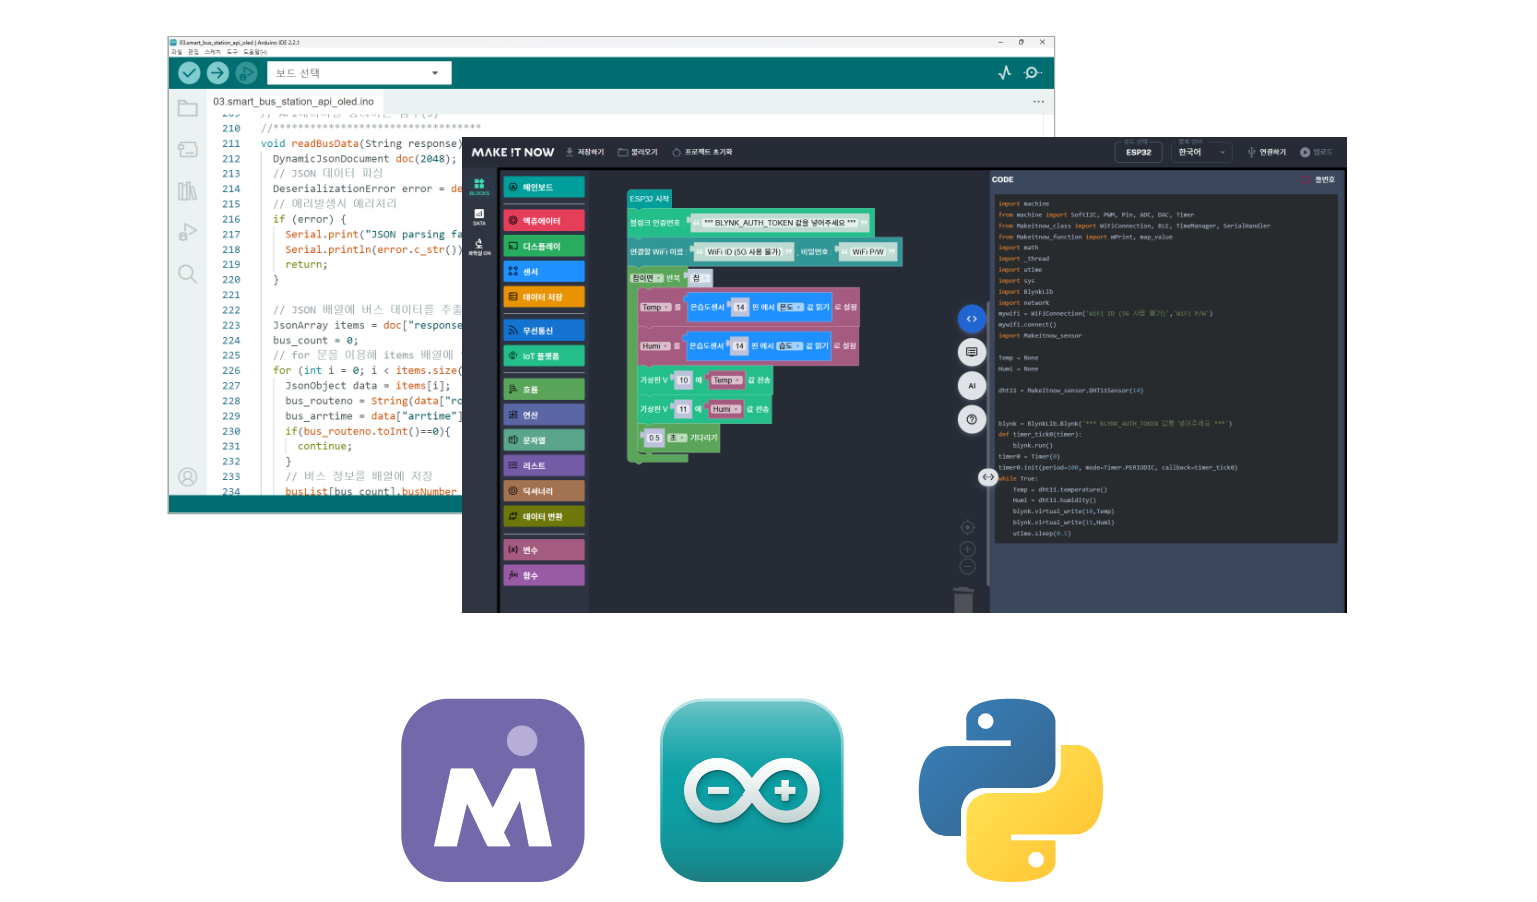Open the 한국어 block language dropdown
Image resolution: width=1537 pixels, height=902 pixels.
(x=1202, y=152)
